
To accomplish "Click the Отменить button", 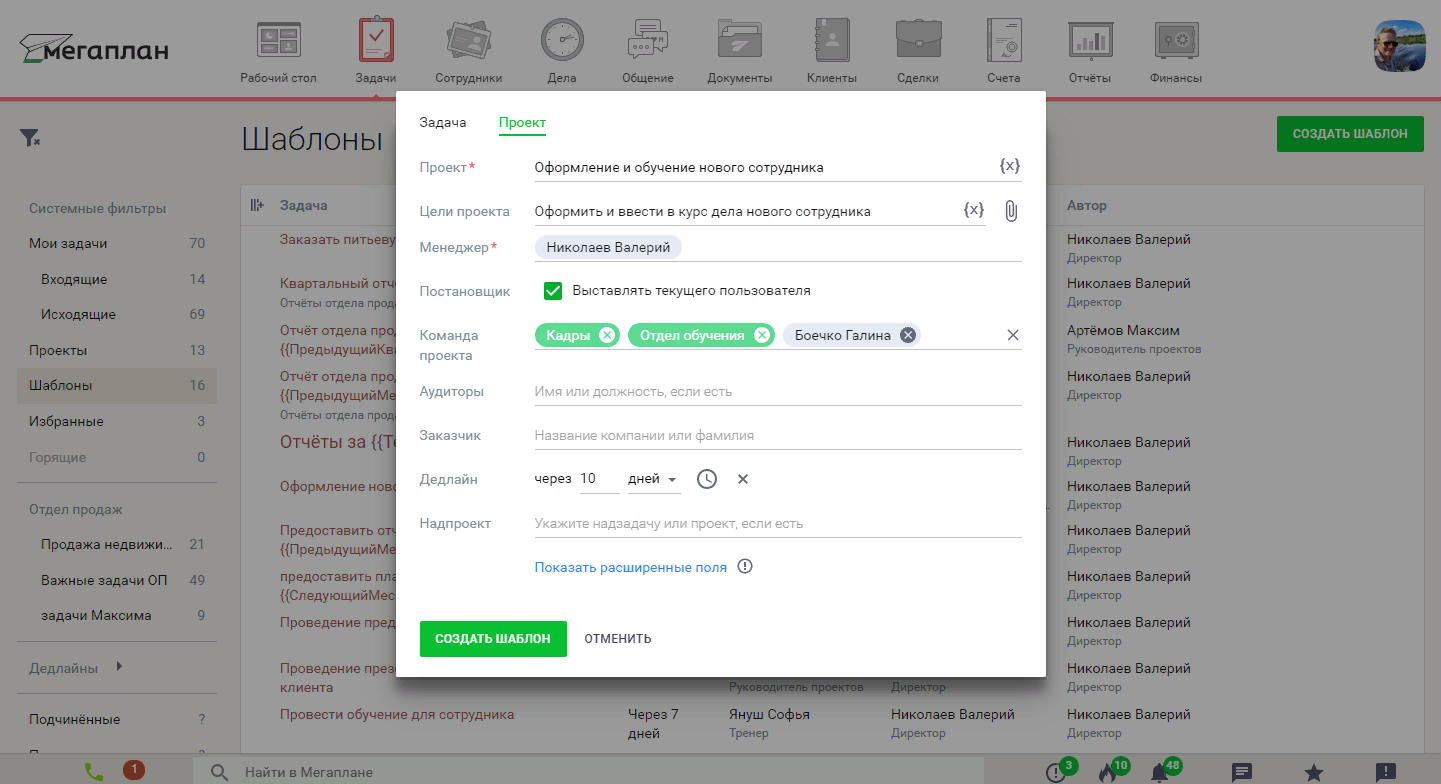I will 618,639.
